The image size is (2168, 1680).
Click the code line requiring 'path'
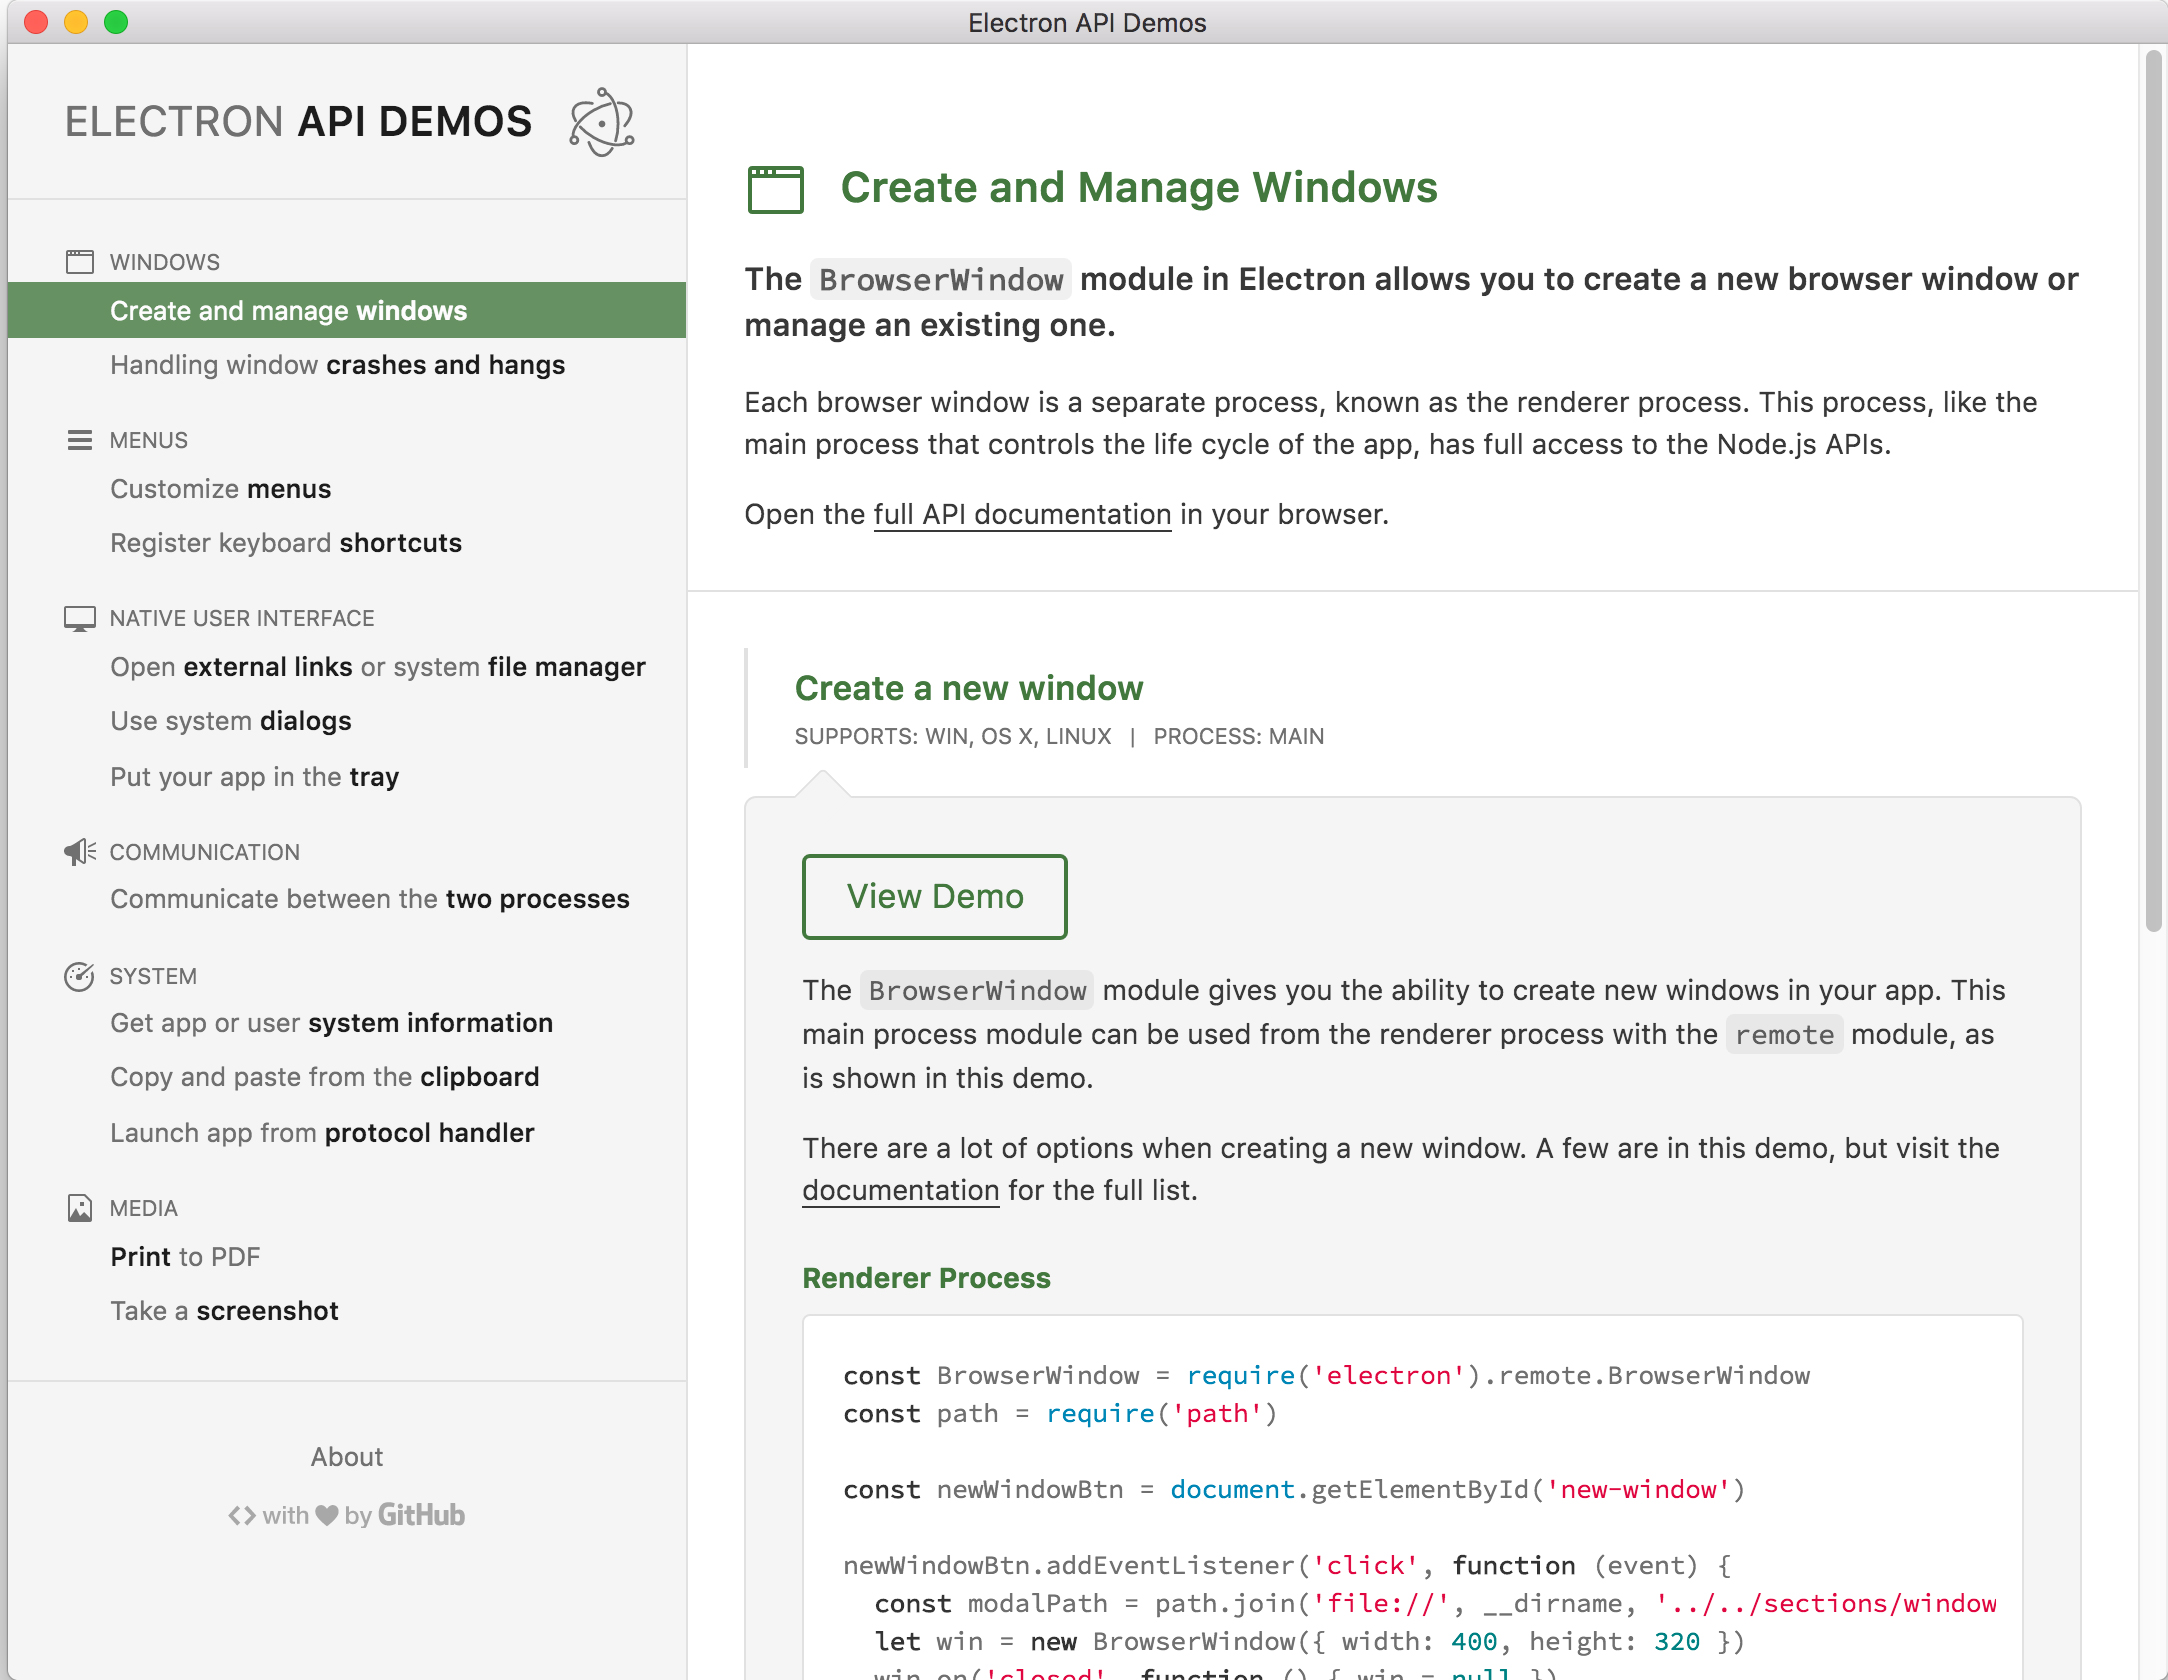1061,1414
